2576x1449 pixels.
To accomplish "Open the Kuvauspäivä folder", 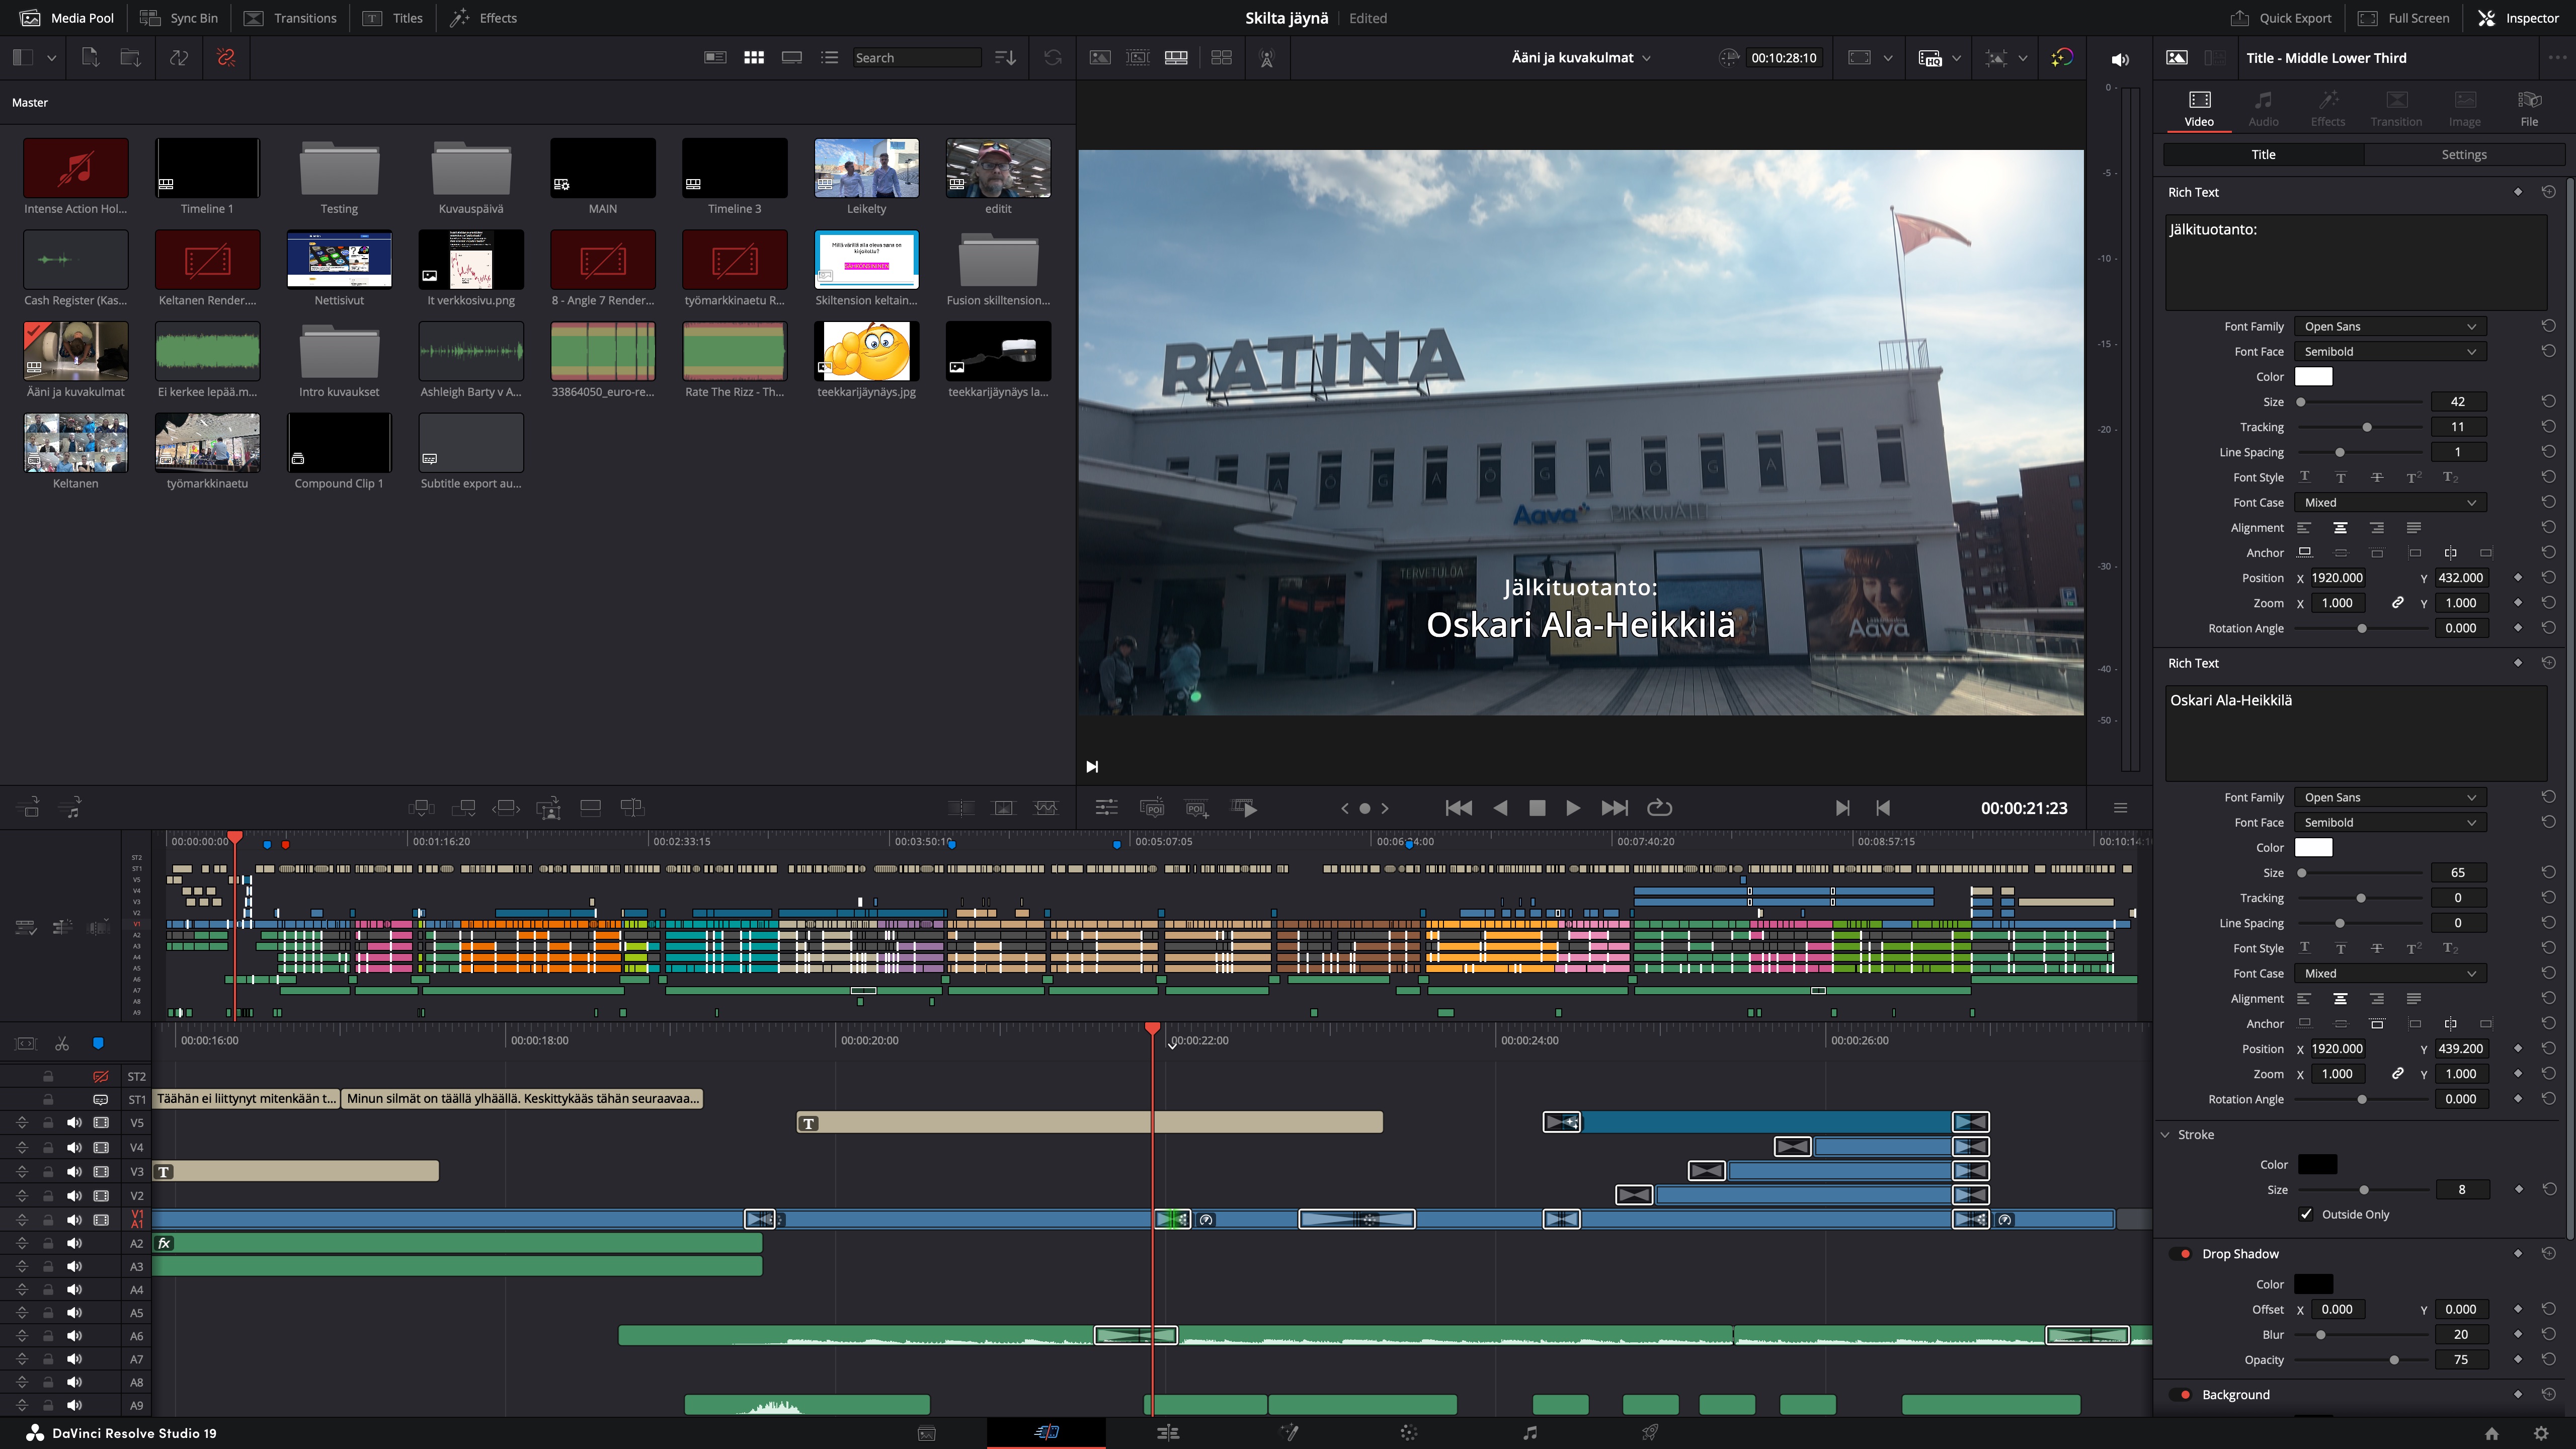I will point(471,168).
